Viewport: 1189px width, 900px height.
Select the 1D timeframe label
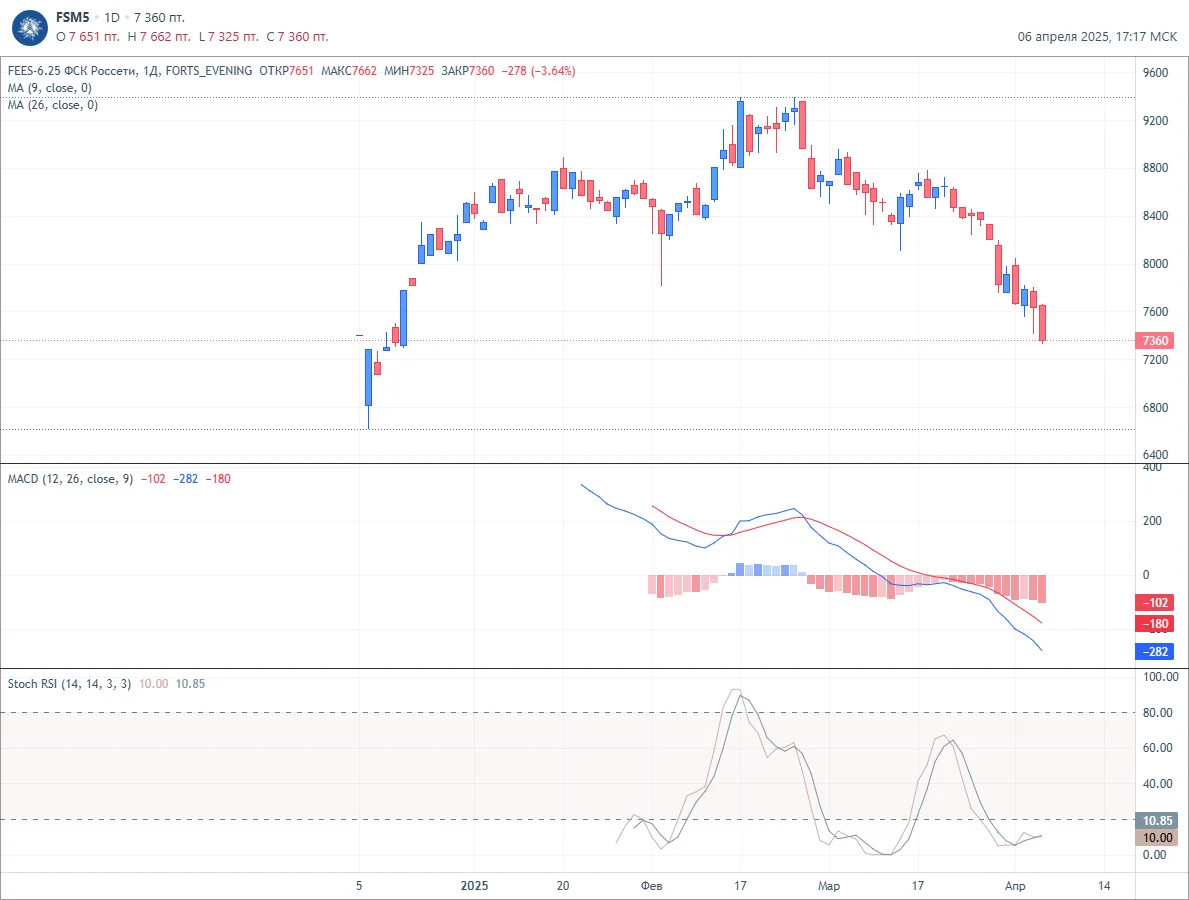click(111, 17)
